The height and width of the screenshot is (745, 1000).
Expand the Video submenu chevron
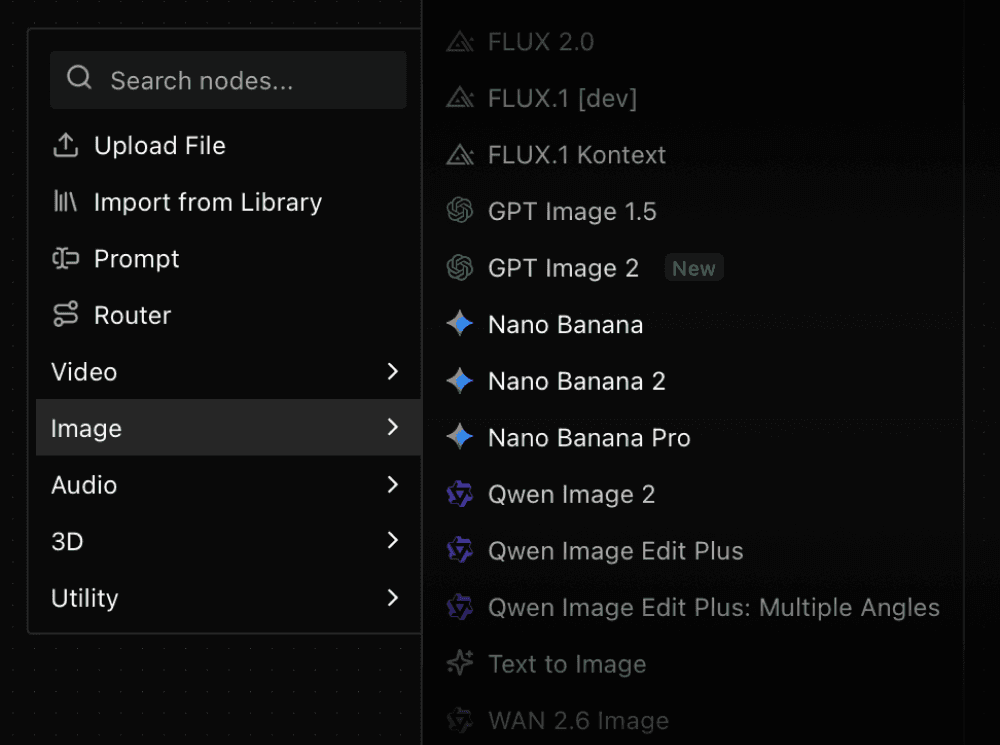click(x=393, y=371)
